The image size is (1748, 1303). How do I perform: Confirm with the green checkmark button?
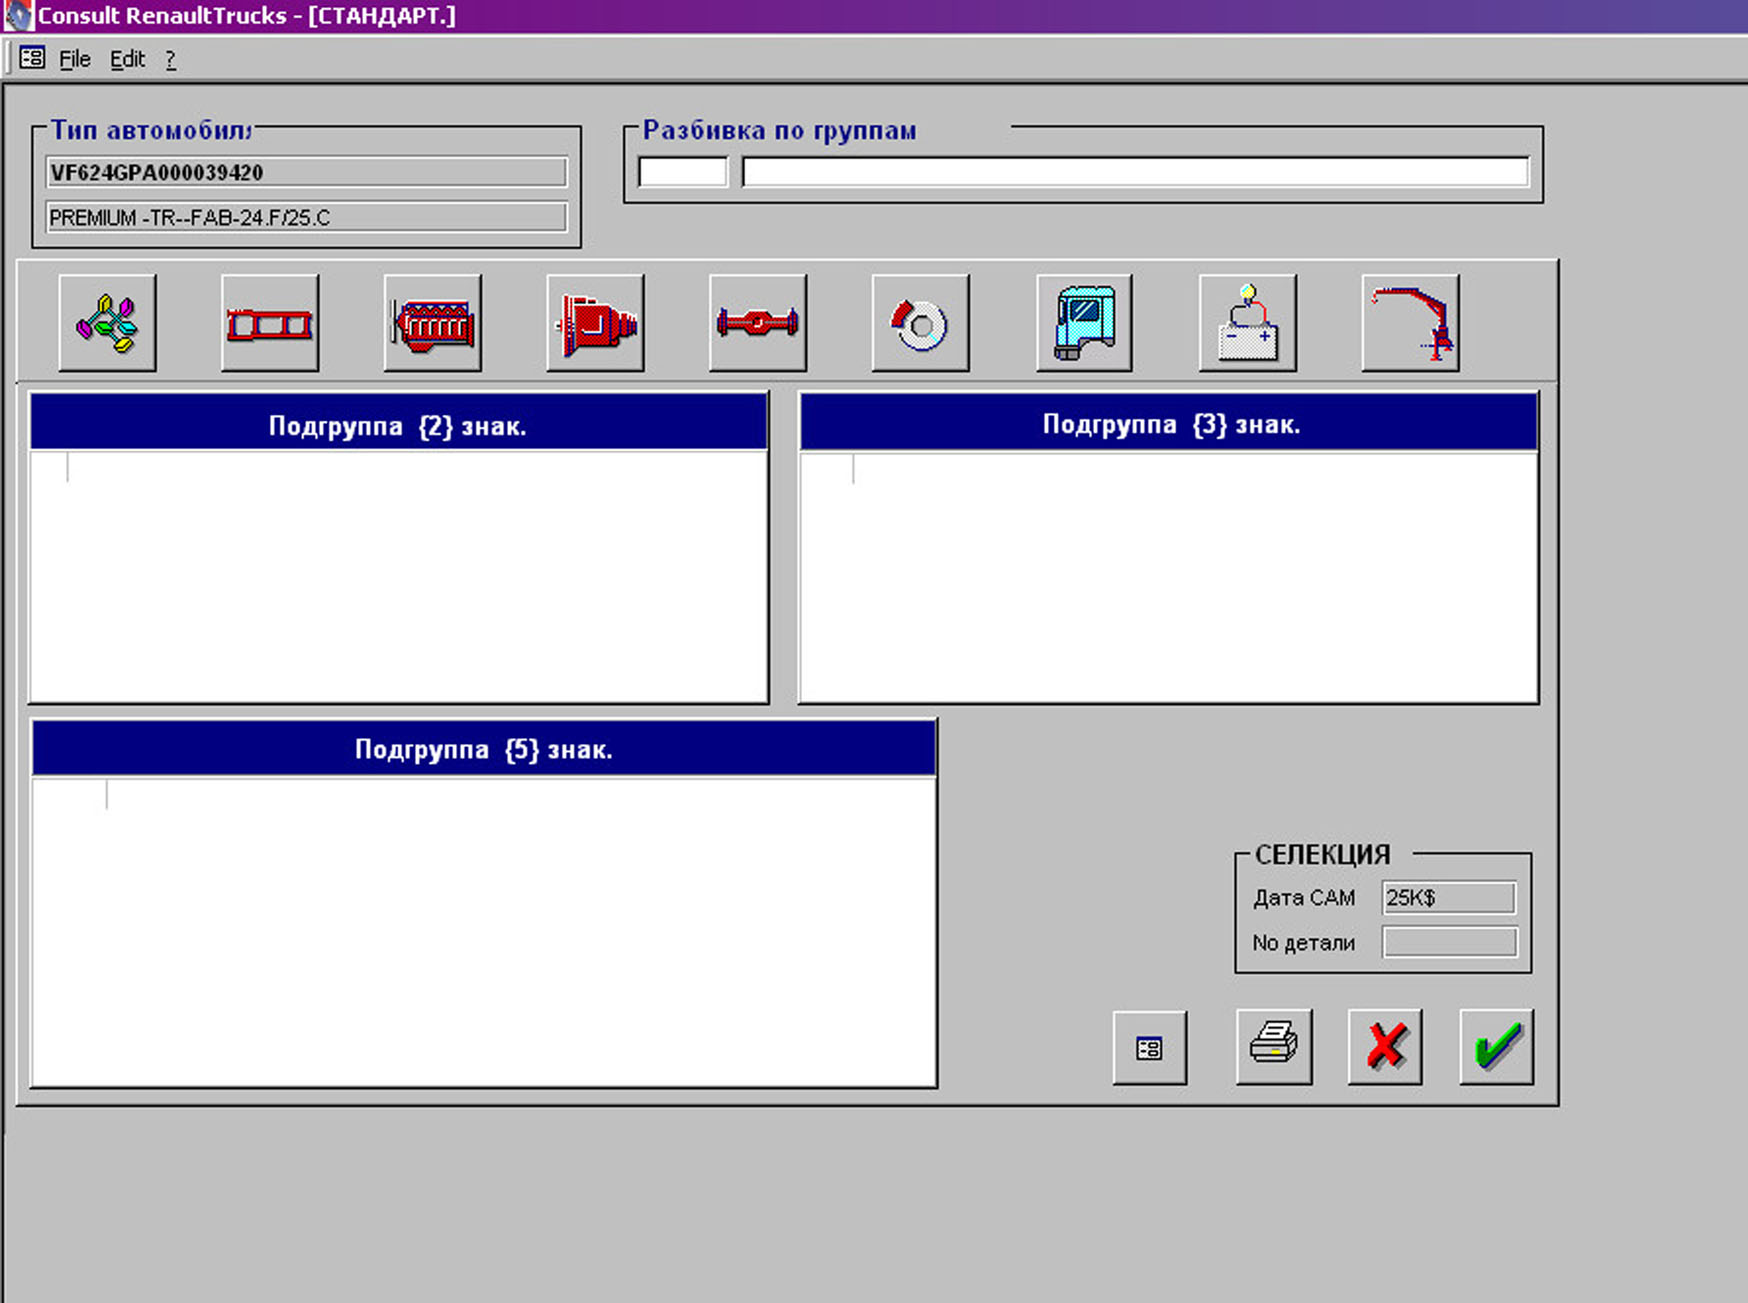1496,1047
